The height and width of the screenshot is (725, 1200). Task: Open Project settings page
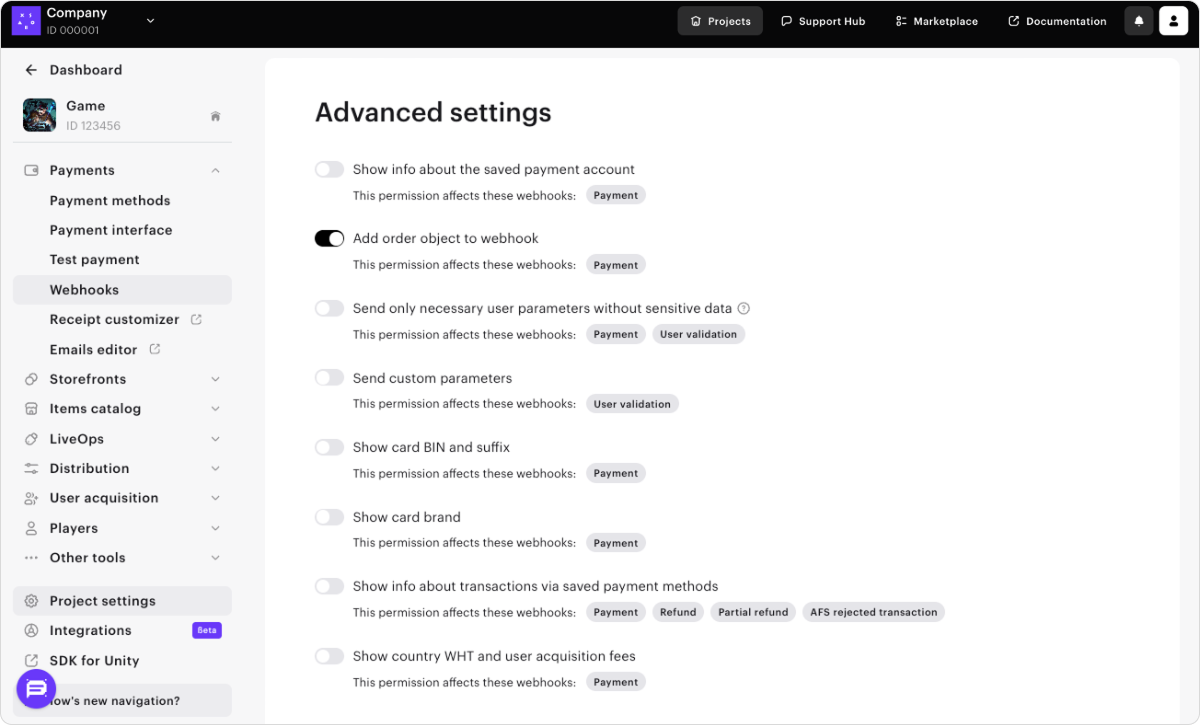click(x=122, y=601)
